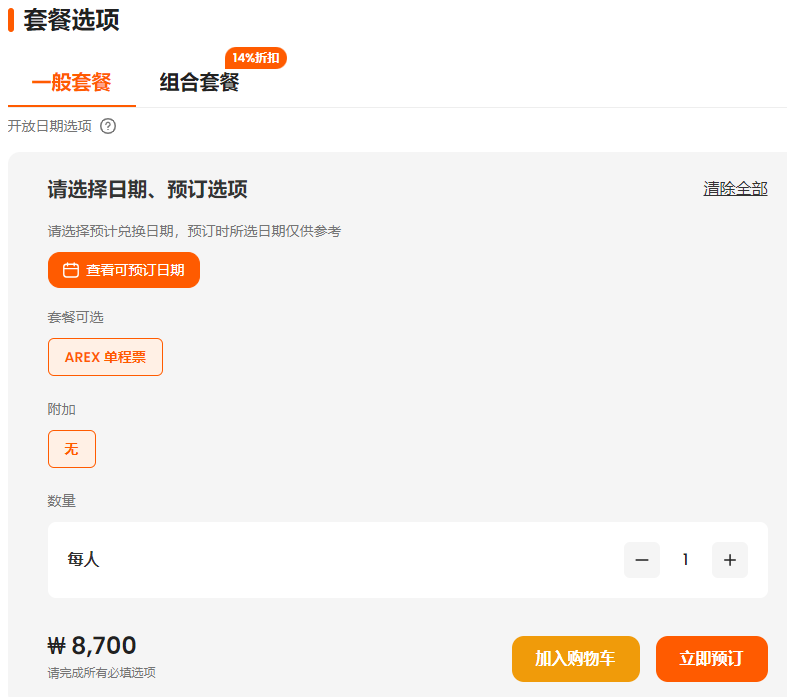Click the 每人 row label
787x697 pixels.
click(84, 560)
